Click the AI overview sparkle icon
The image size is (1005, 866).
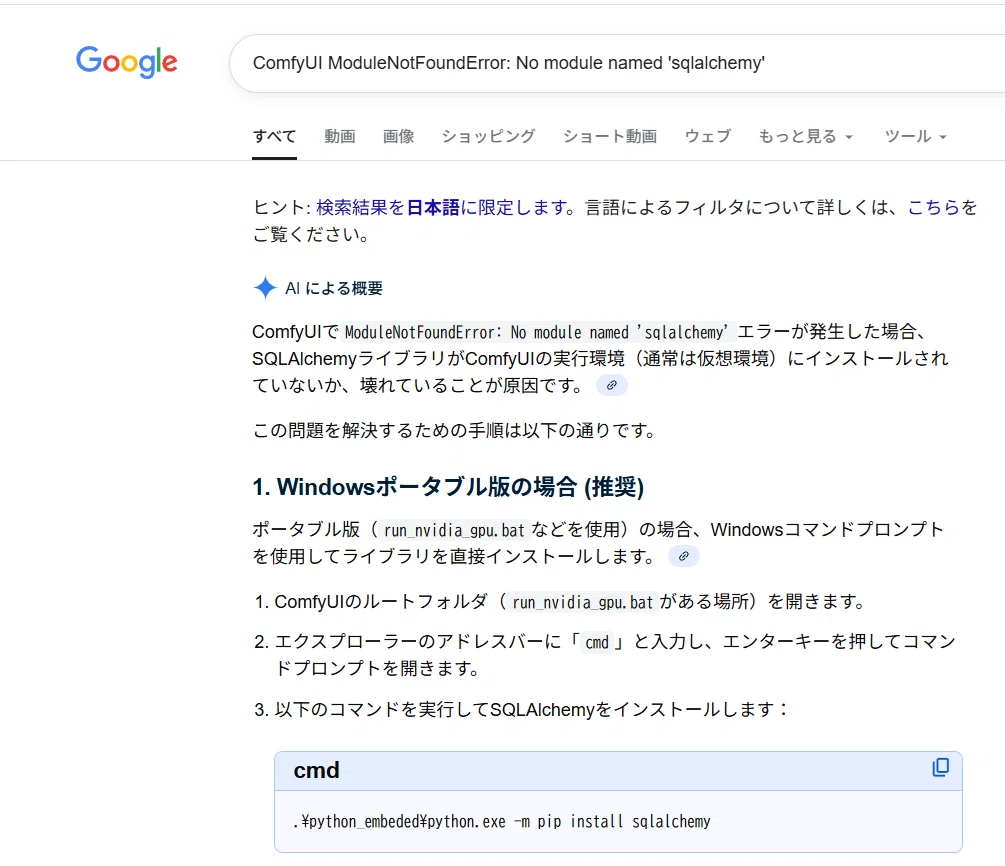(265, 287)
